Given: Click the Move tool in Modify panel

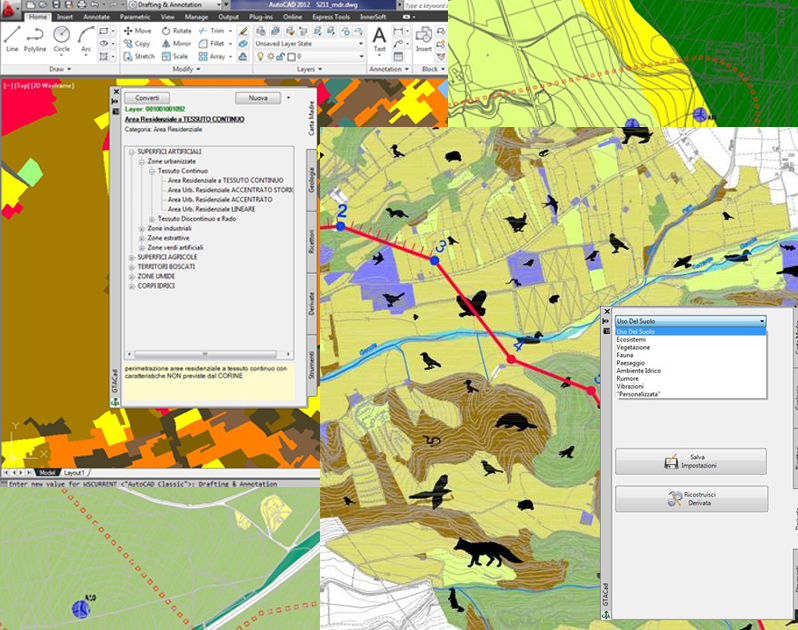Looking at the screenshot, I should tap(137, 31).
